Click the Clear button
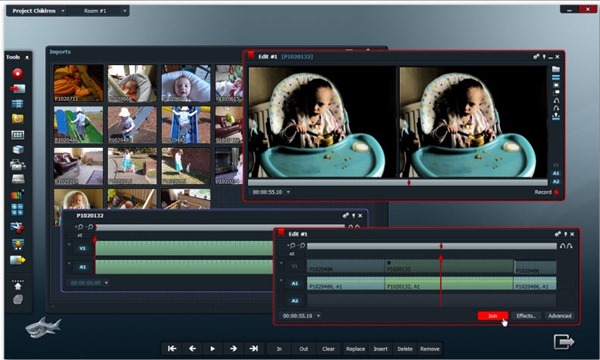Image resolution: width=600 pixels, height=360 pixels. click(328, 349)
